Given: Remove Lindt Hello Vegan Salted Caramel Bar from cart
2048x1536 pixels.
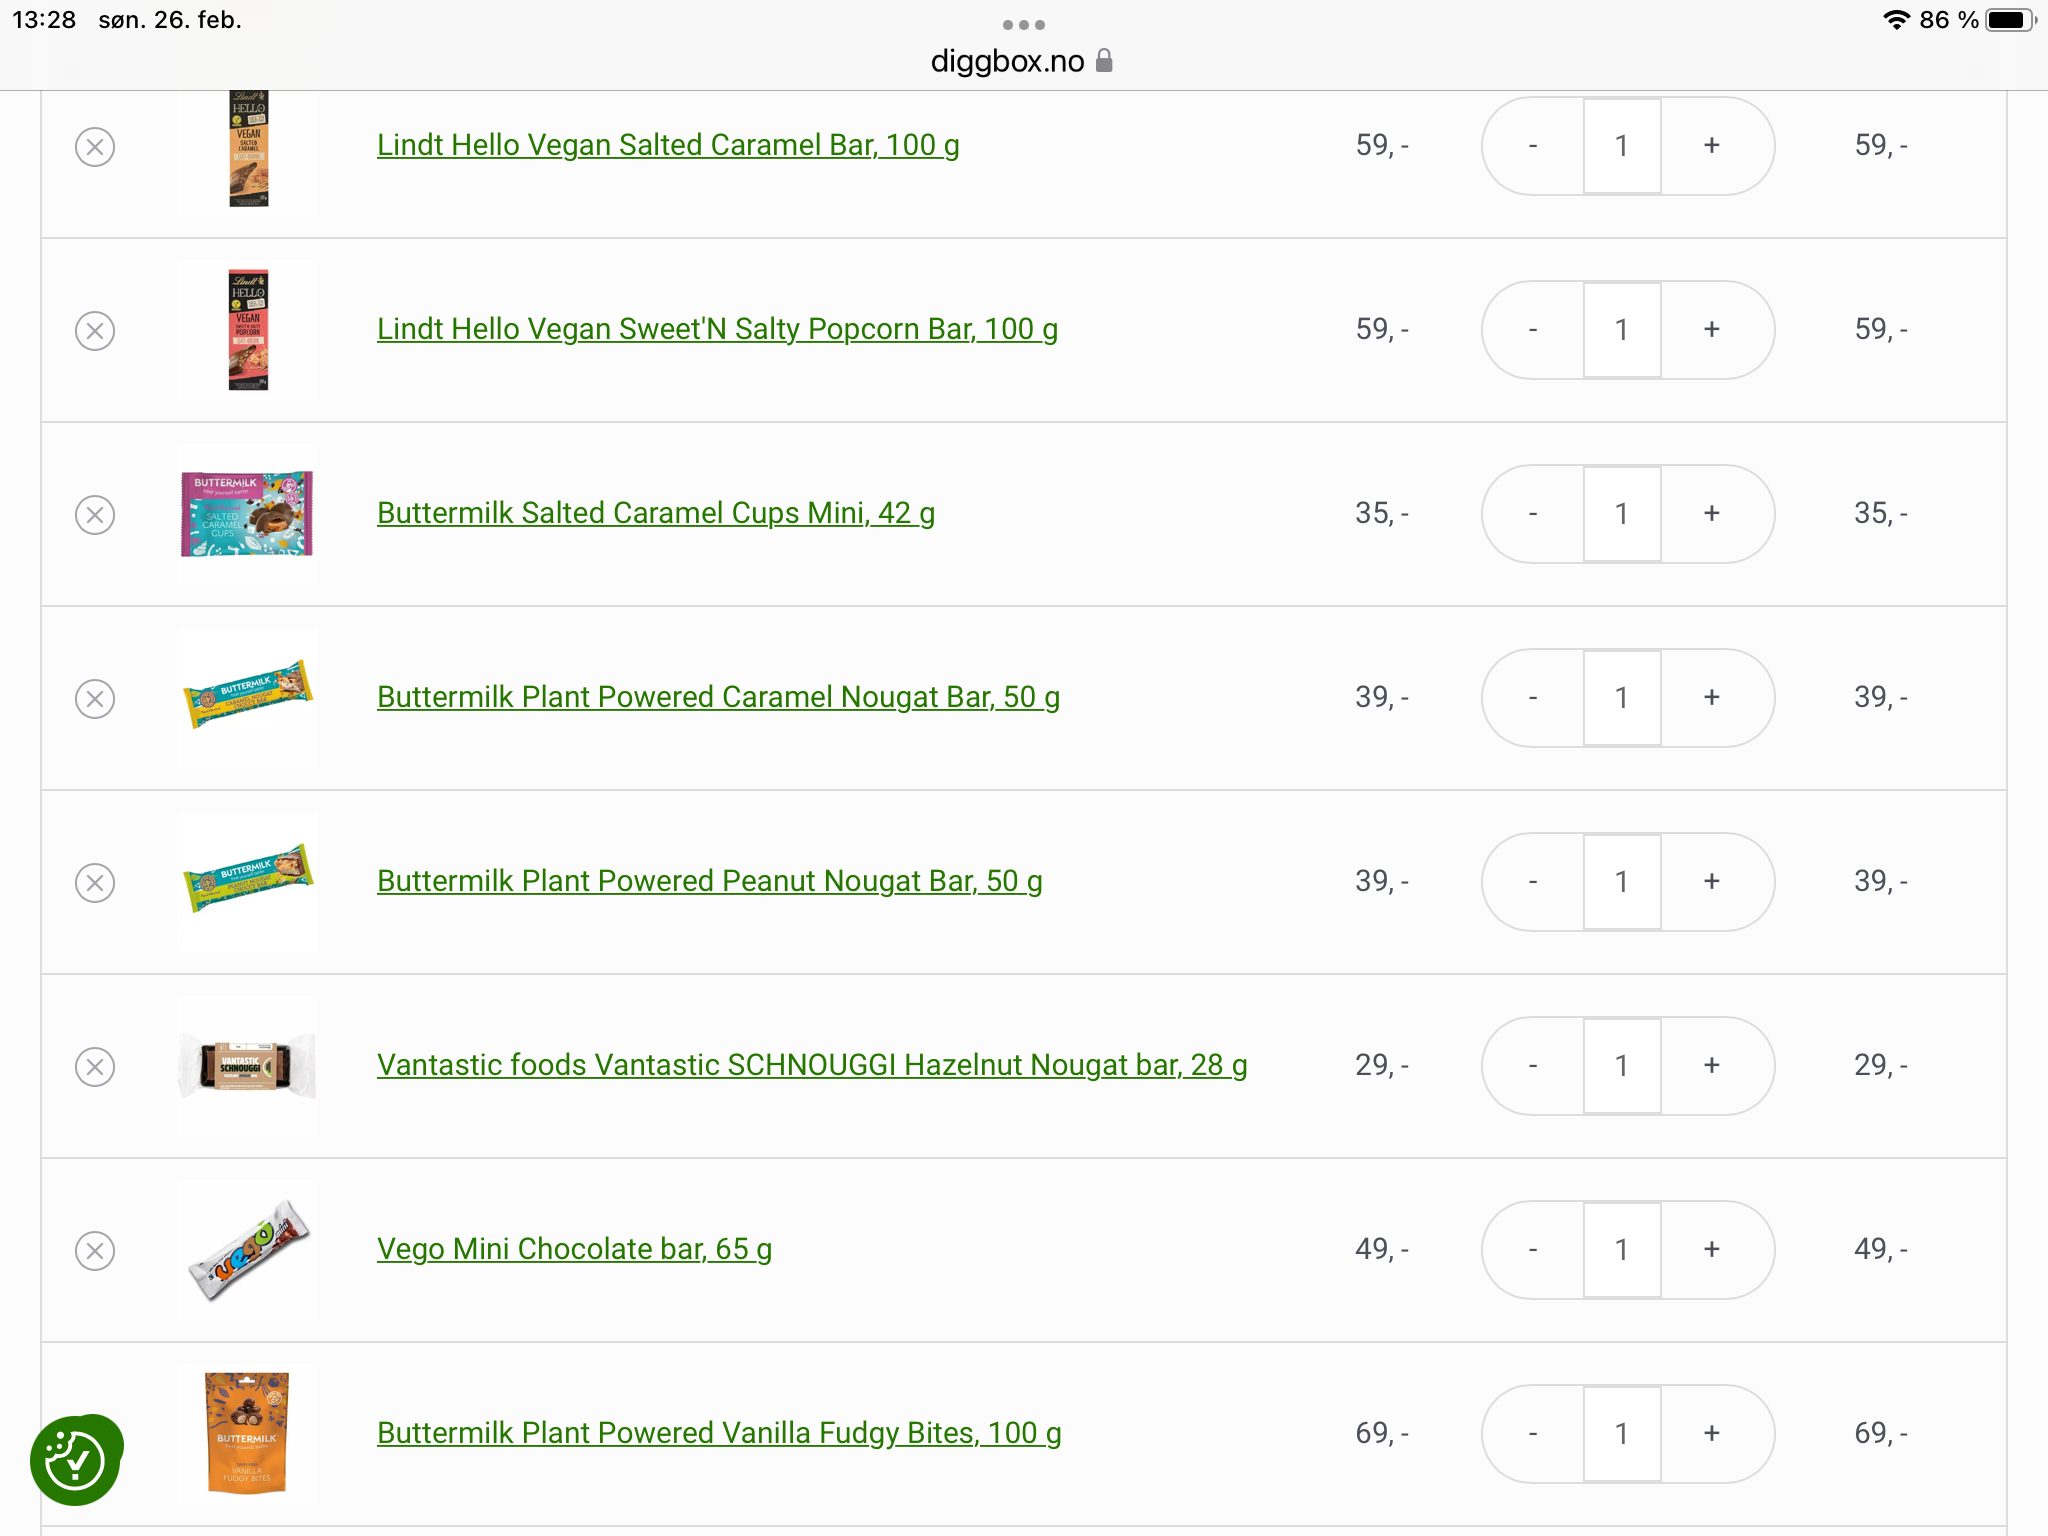Looking at the screenshot, I should [95, 147].
